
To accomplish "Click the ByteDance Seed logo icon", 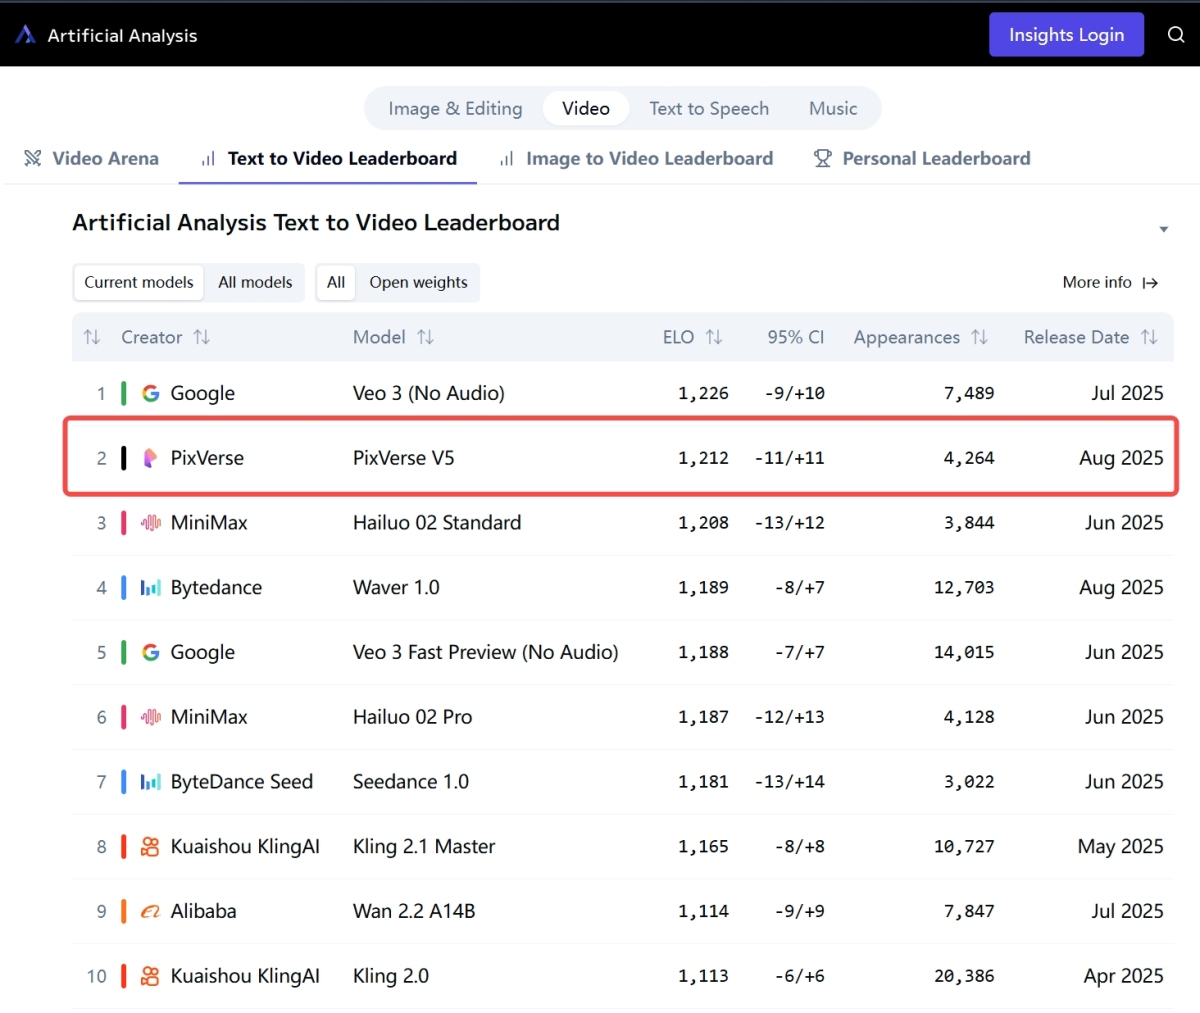I will pyautogui.click(x=151, y=782).
